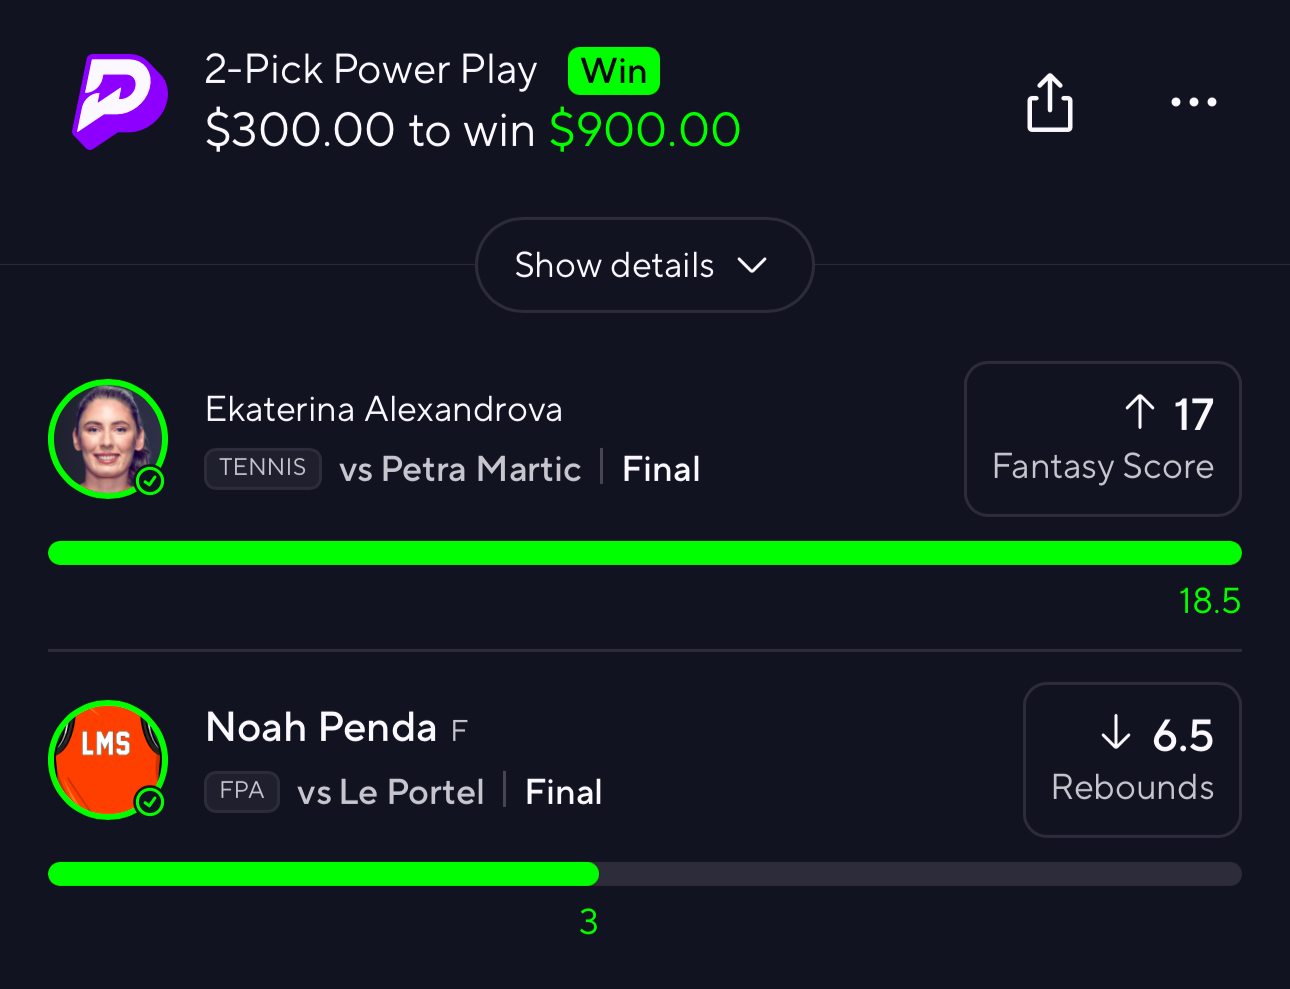Tap Noah Penda's green check badge
Screen dimensions: 1290x989
(x=150, y=802)
